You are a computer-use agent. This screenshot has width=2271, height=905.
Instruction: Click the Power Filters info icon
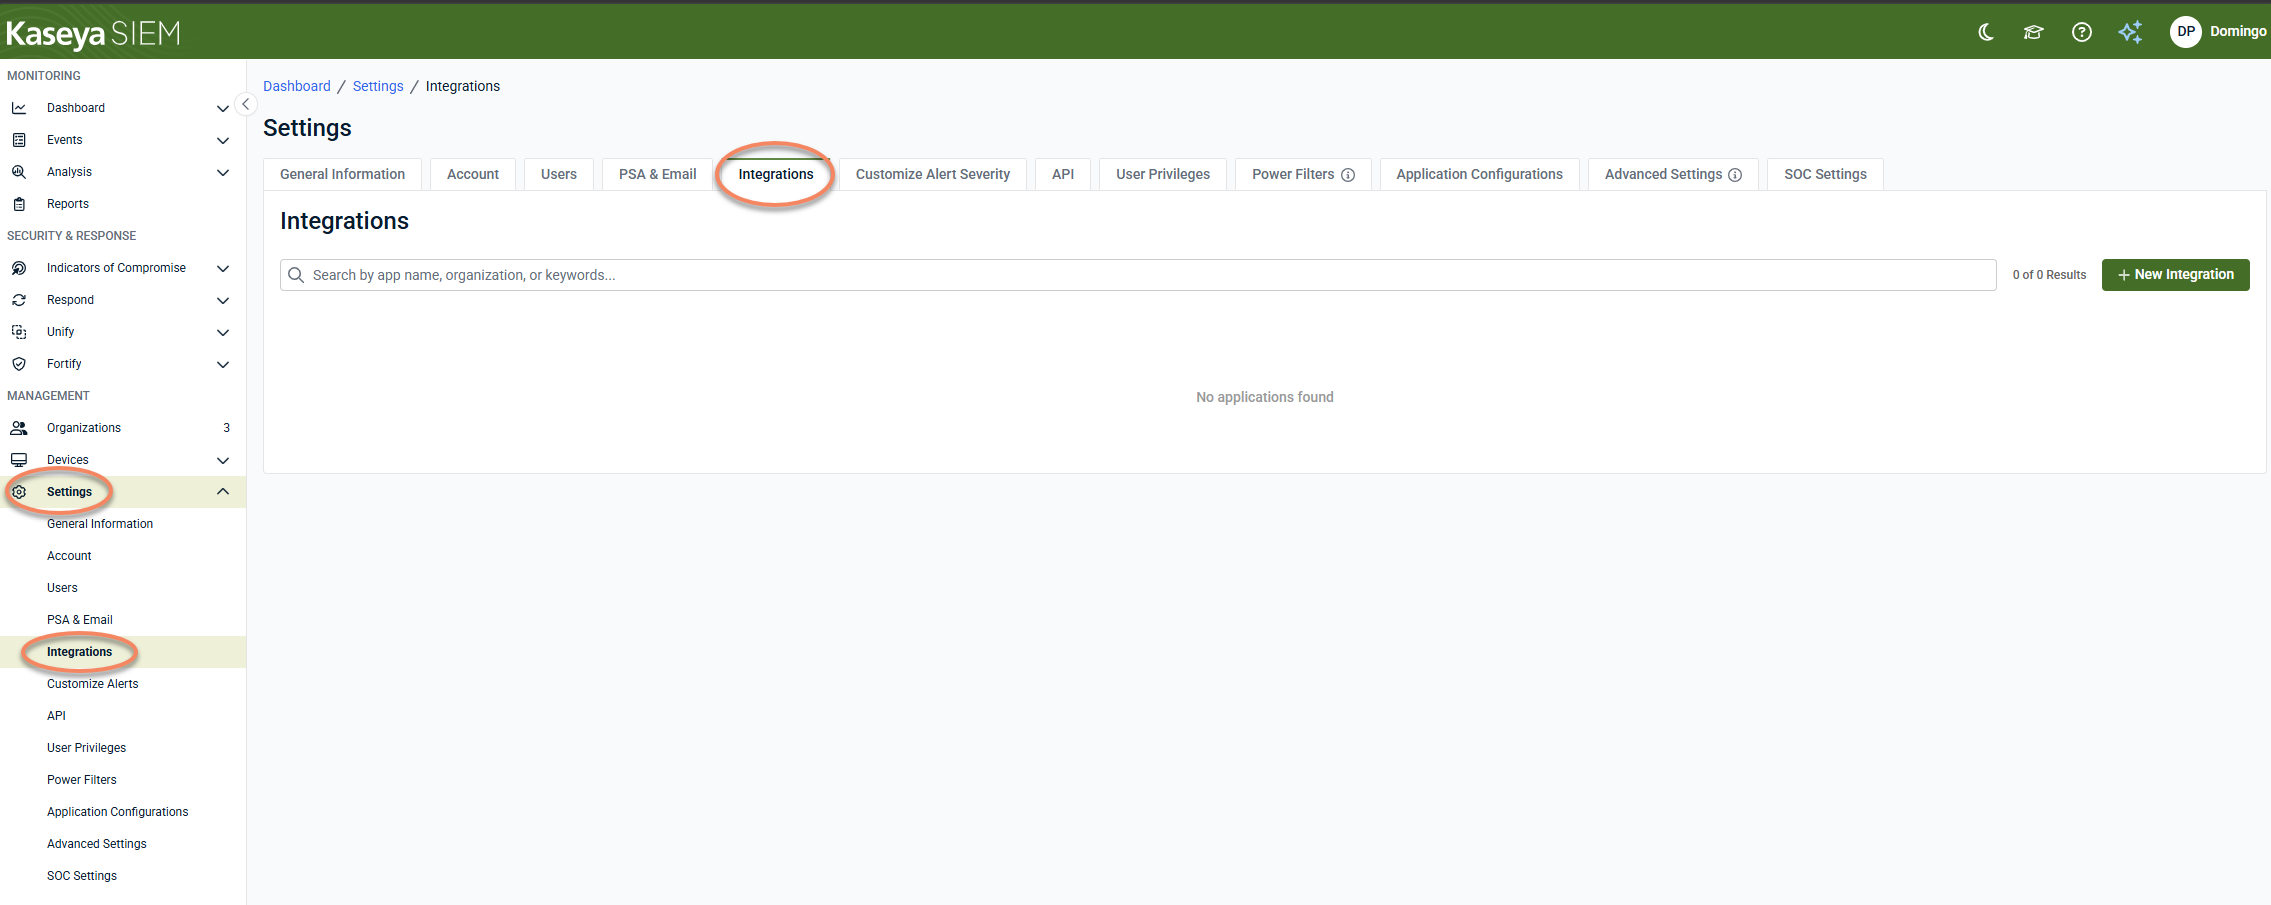click(x=1348, y=175)
